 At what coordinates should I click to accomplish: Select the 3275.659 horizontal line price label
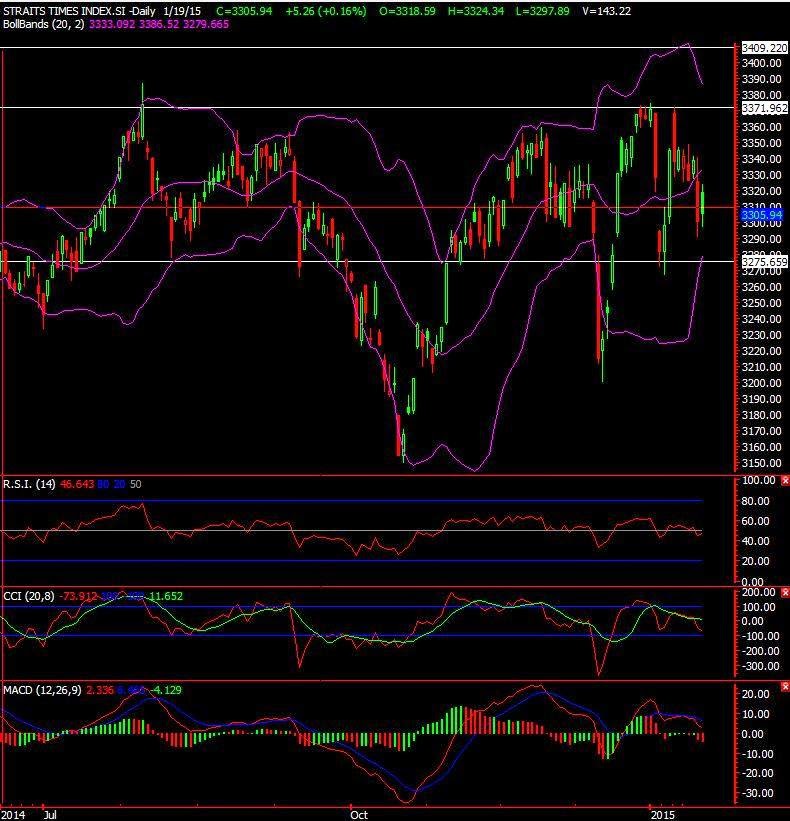[x=764, y=262]
